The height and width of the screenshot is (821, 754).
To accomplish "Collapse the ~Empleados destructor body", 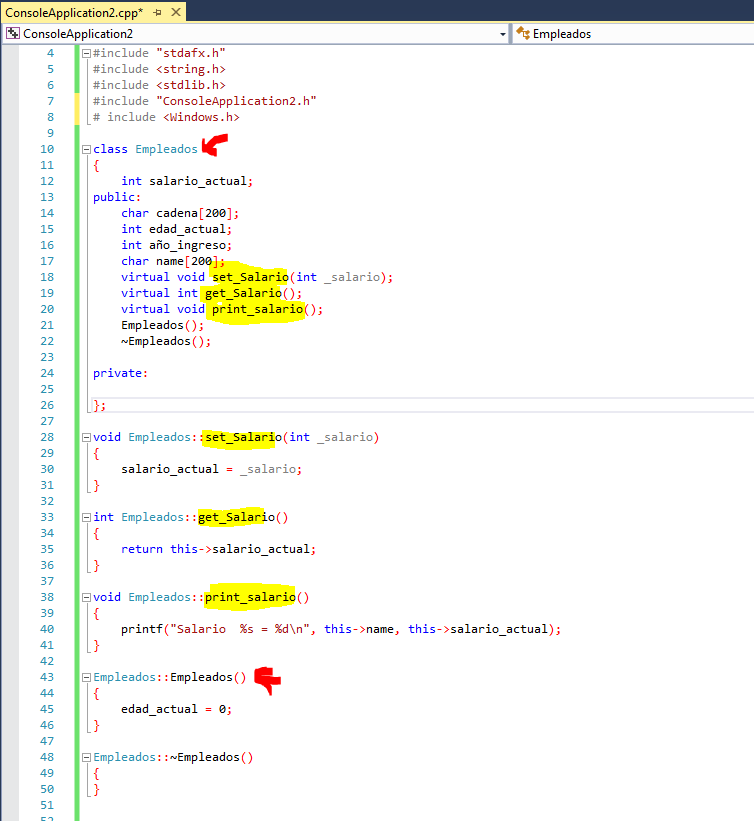I will 86,757.
